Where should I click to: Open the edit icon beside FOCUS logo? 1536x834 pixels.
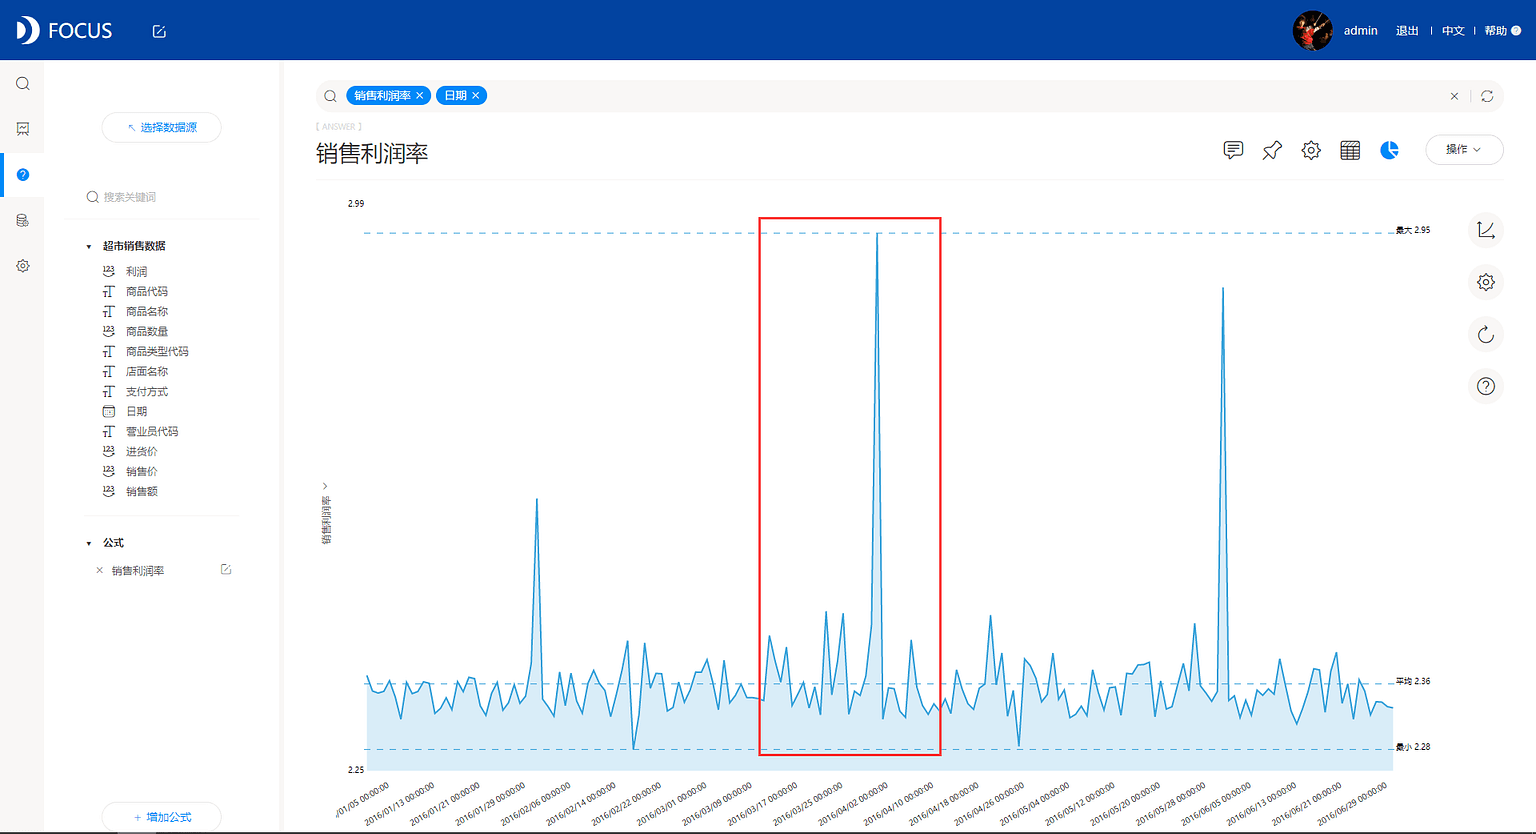click(159, 31)
